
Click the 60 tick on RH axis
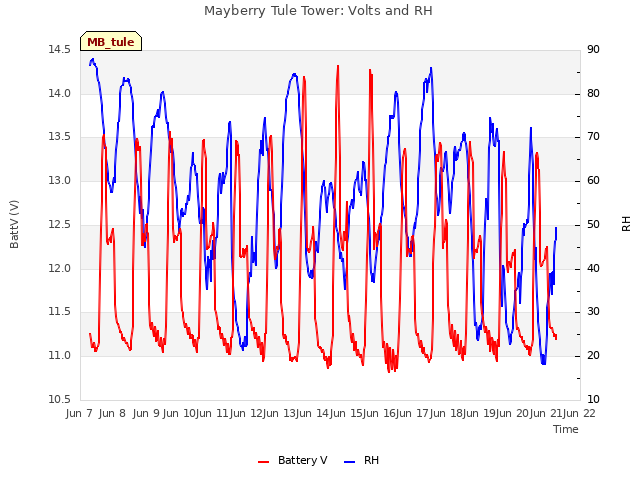pos(593,180)
